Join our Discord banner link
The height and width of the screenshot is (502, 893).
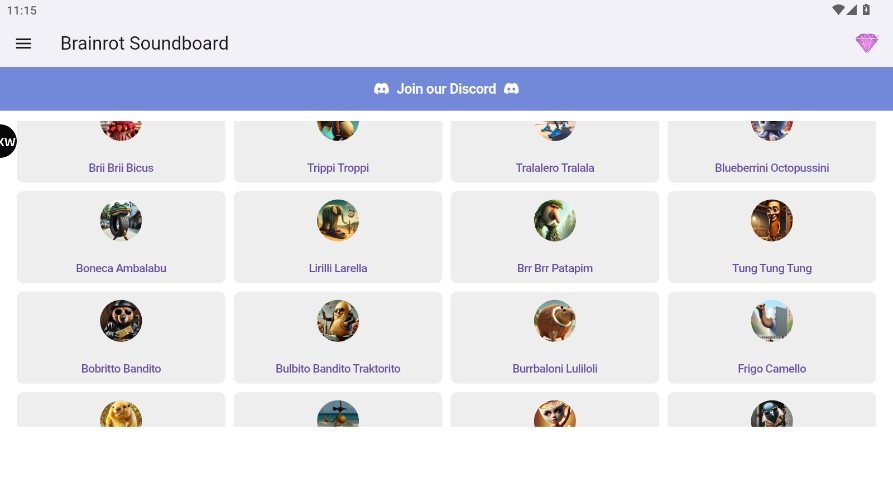(x=446, y=89)
